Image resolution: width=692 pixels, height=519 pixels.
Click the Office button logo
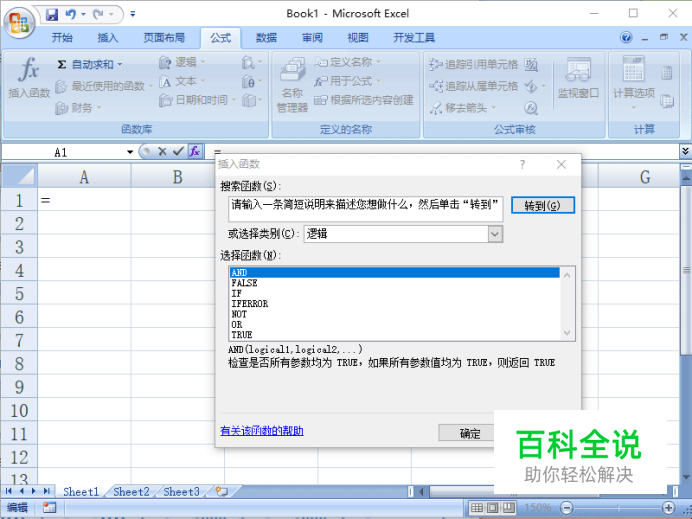click(19, 22)
